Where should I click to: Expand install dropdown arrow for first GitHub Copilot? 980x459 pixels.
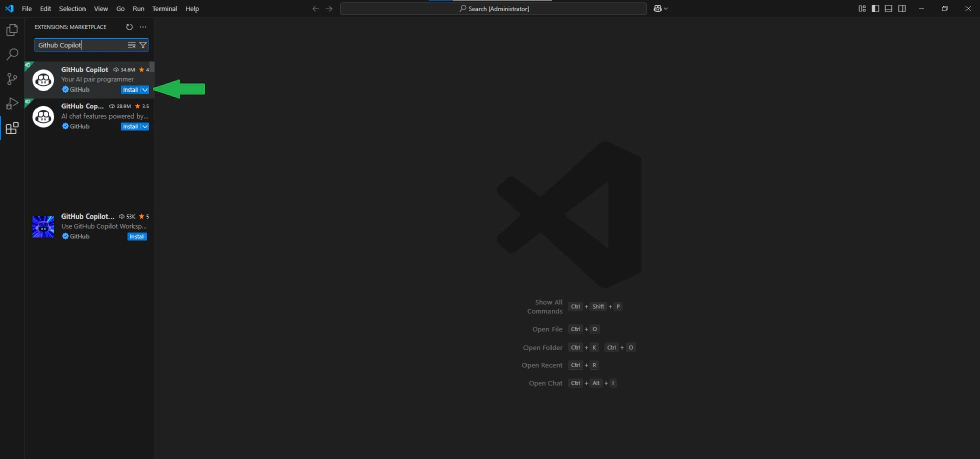pyautogui.click(x=145, y=89)
